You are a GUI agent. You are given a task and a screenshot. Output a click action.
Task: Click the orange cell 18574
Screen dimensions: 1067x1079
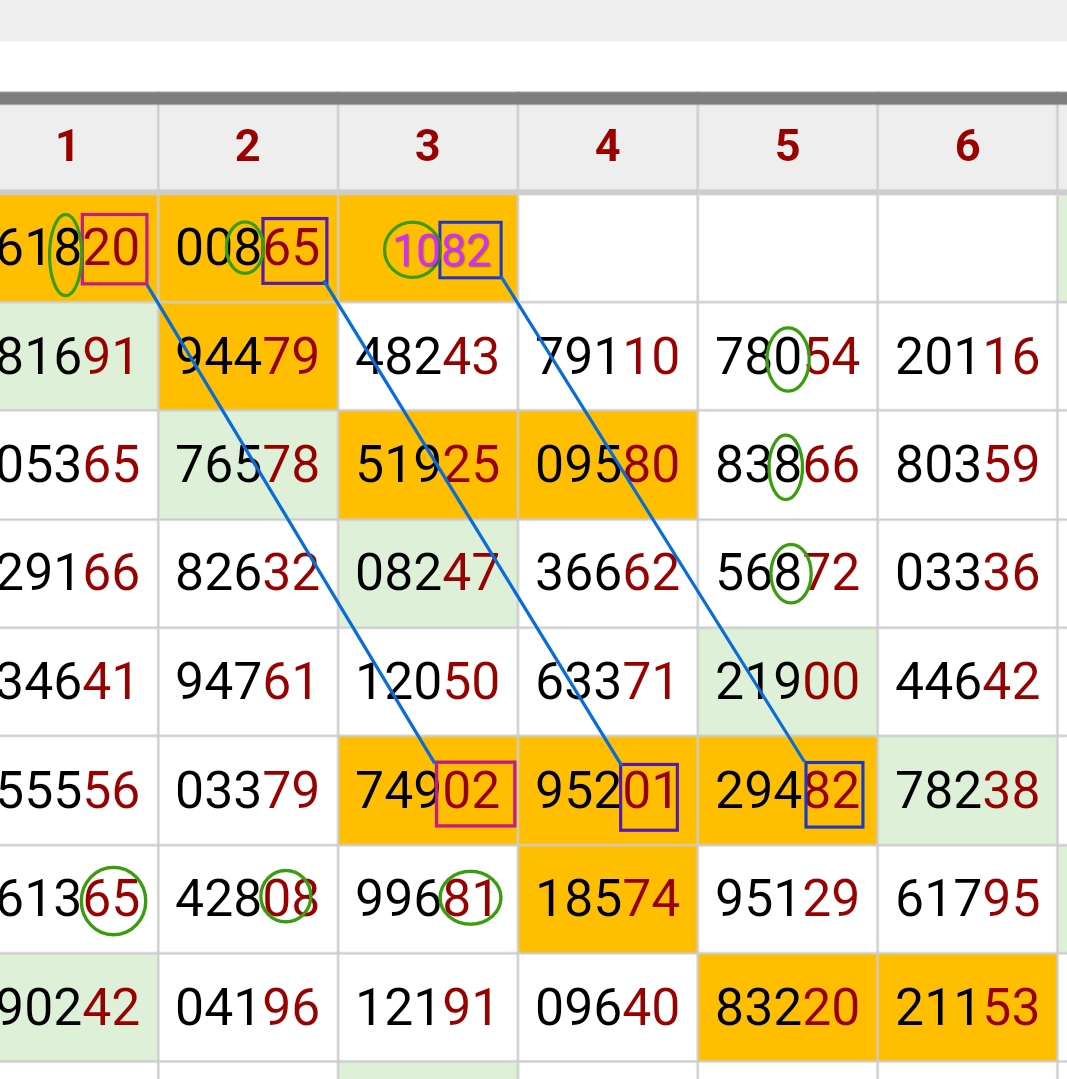[608, 898]
